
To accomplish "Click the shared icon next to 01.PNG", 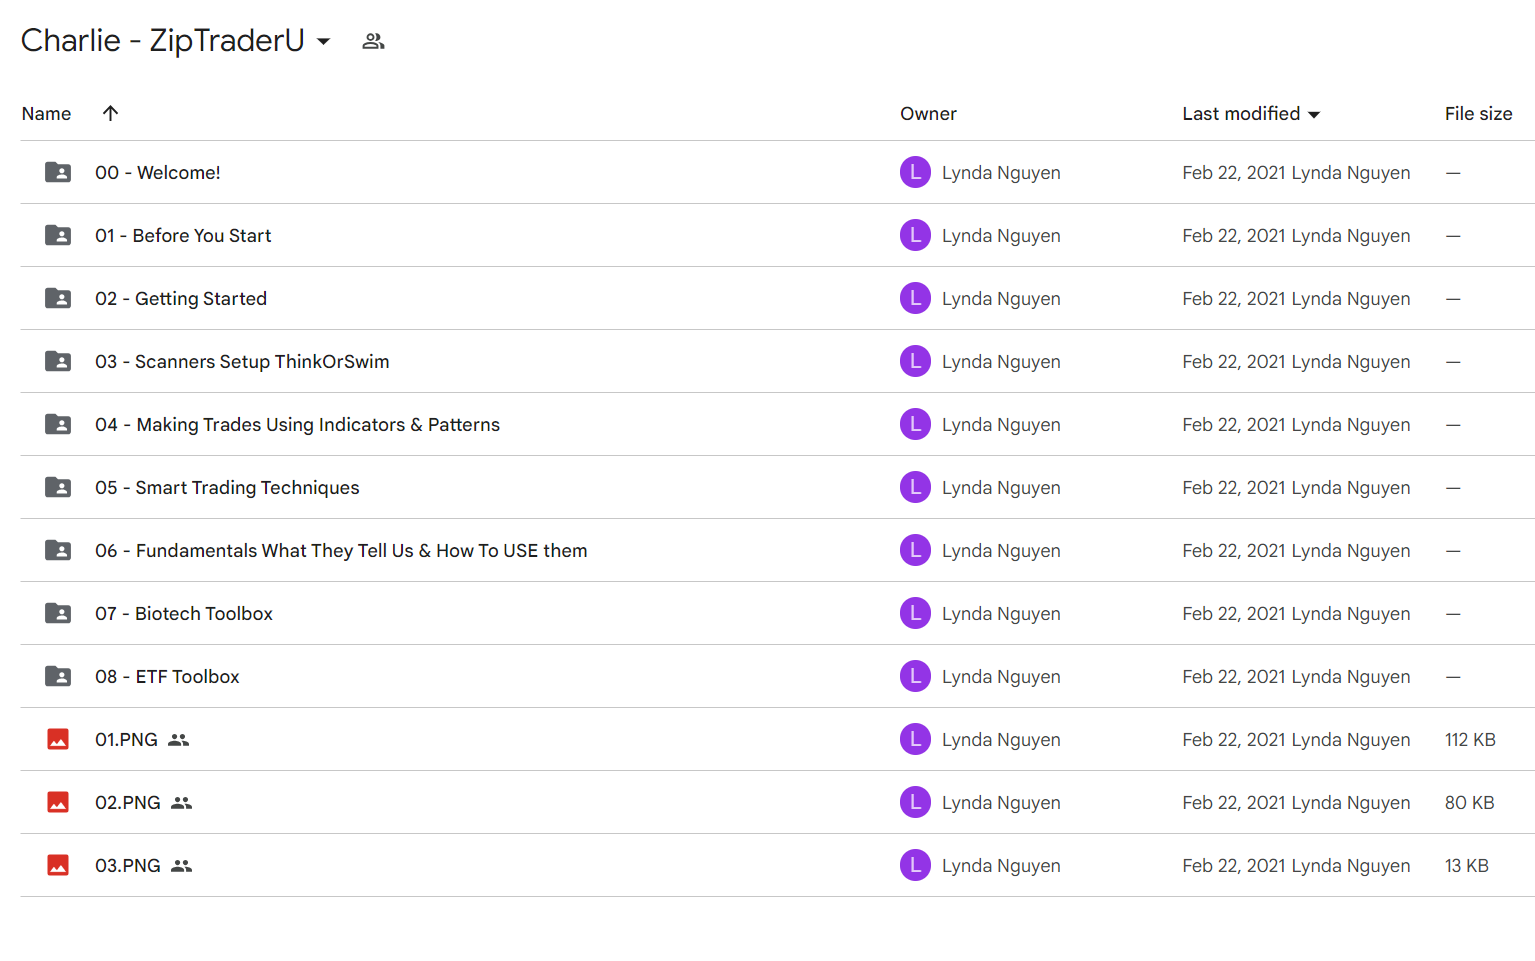I will tap(178, 740).
